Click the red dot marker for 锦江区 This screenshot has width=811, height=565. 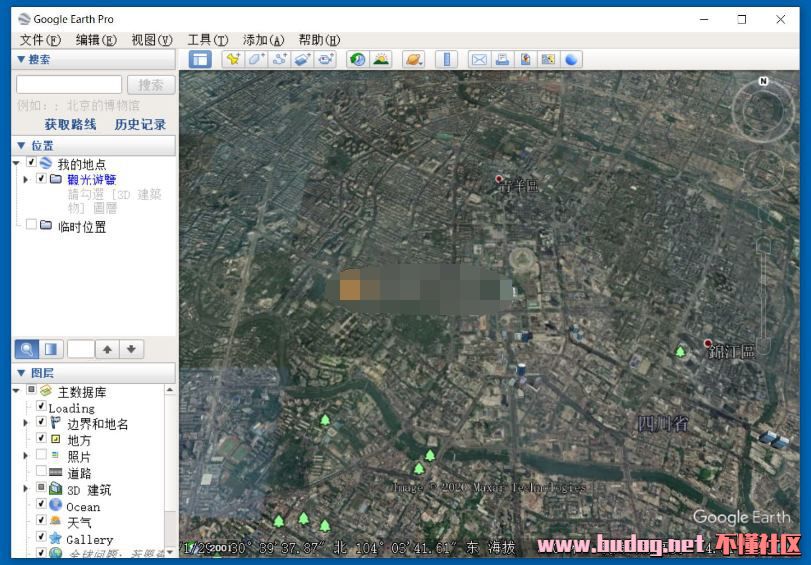[708, 343]
